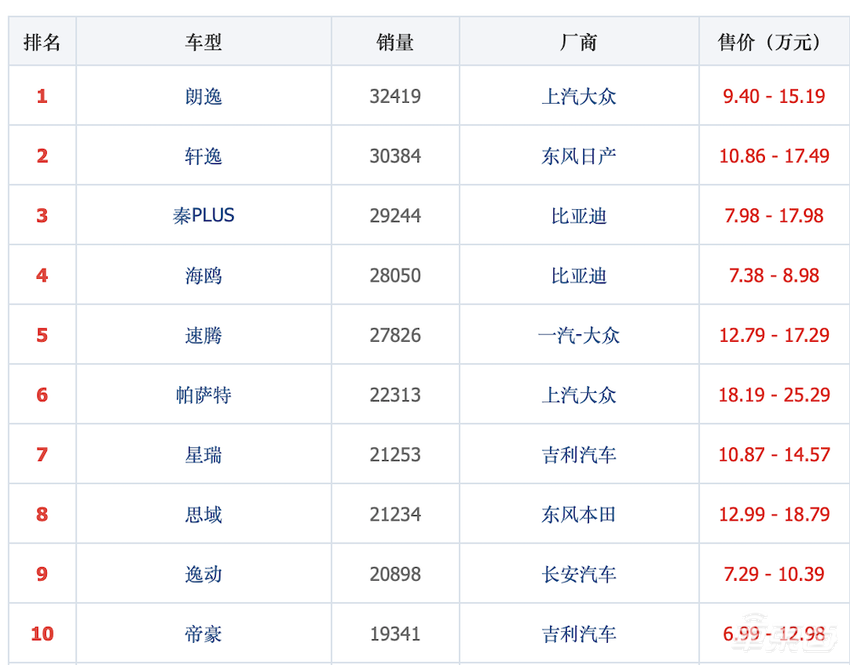Image resolution: width=850 pixels, height=665 pixels.
Task: Open the 思域 model page
Action: (x=203, y=514)
